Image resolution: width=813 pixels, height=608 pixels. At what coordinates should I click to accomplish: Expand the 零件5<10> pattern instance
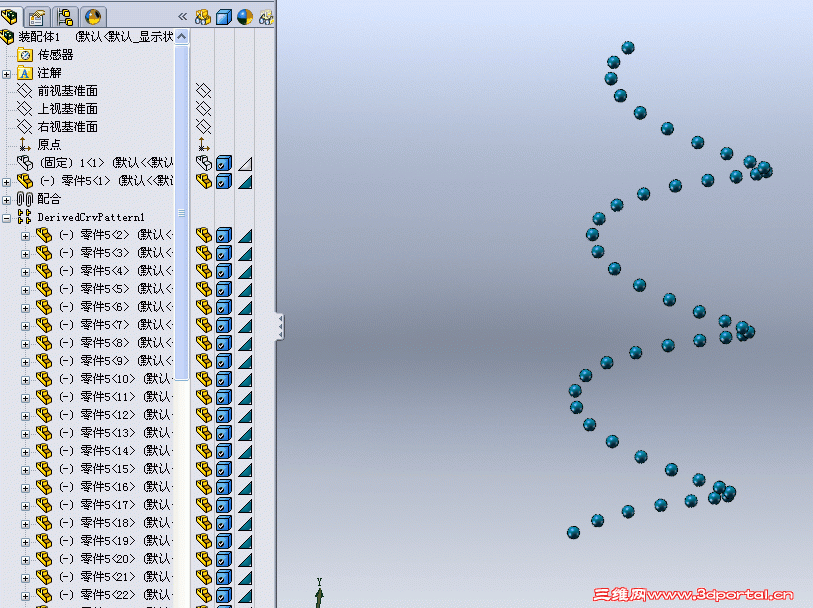click(x=25, y=380)
